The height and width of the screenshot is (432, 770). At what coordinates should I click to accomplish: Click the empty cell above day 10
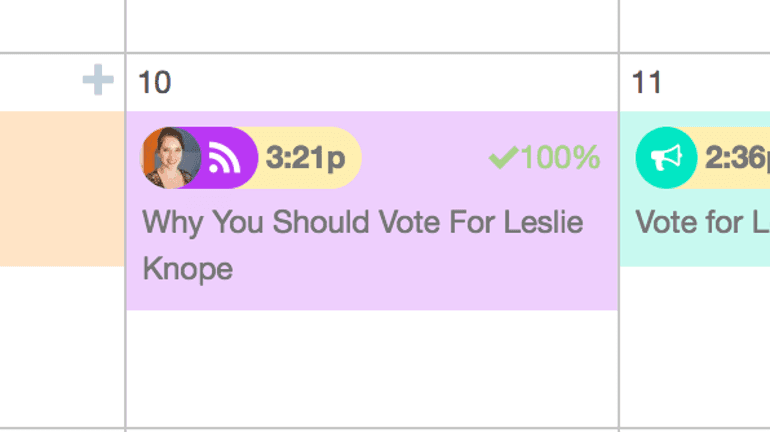(x=370, y=25)
